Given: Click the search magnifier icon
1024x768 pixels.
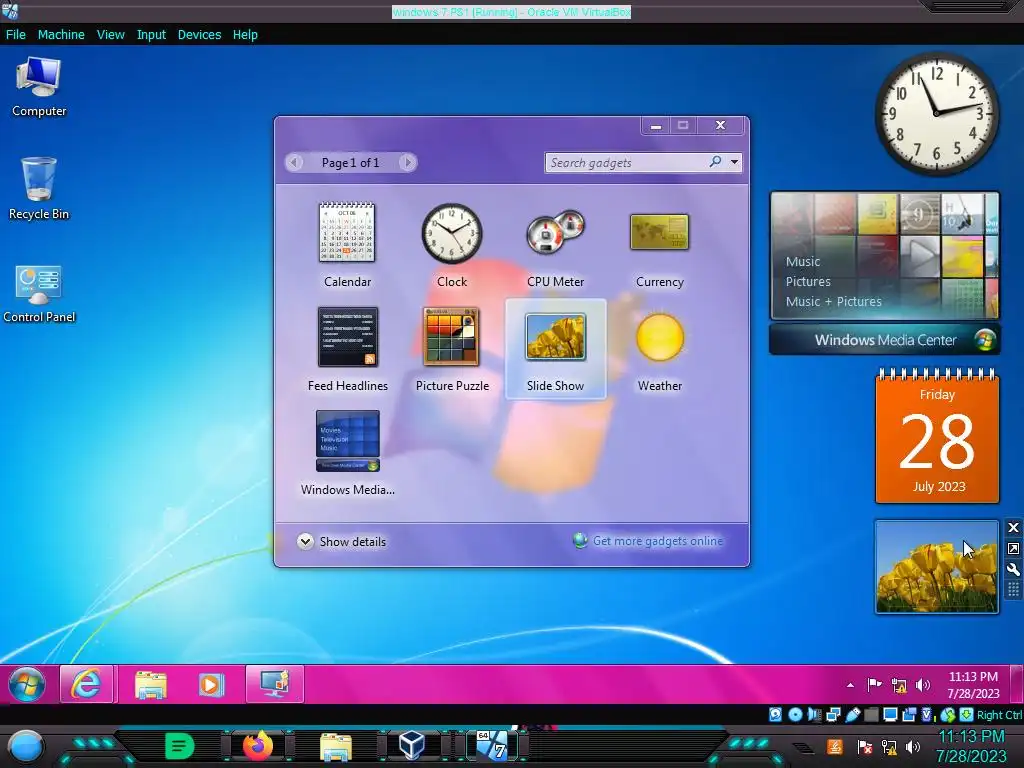Looking at the screenshot, I should click(x=716, y=161).
